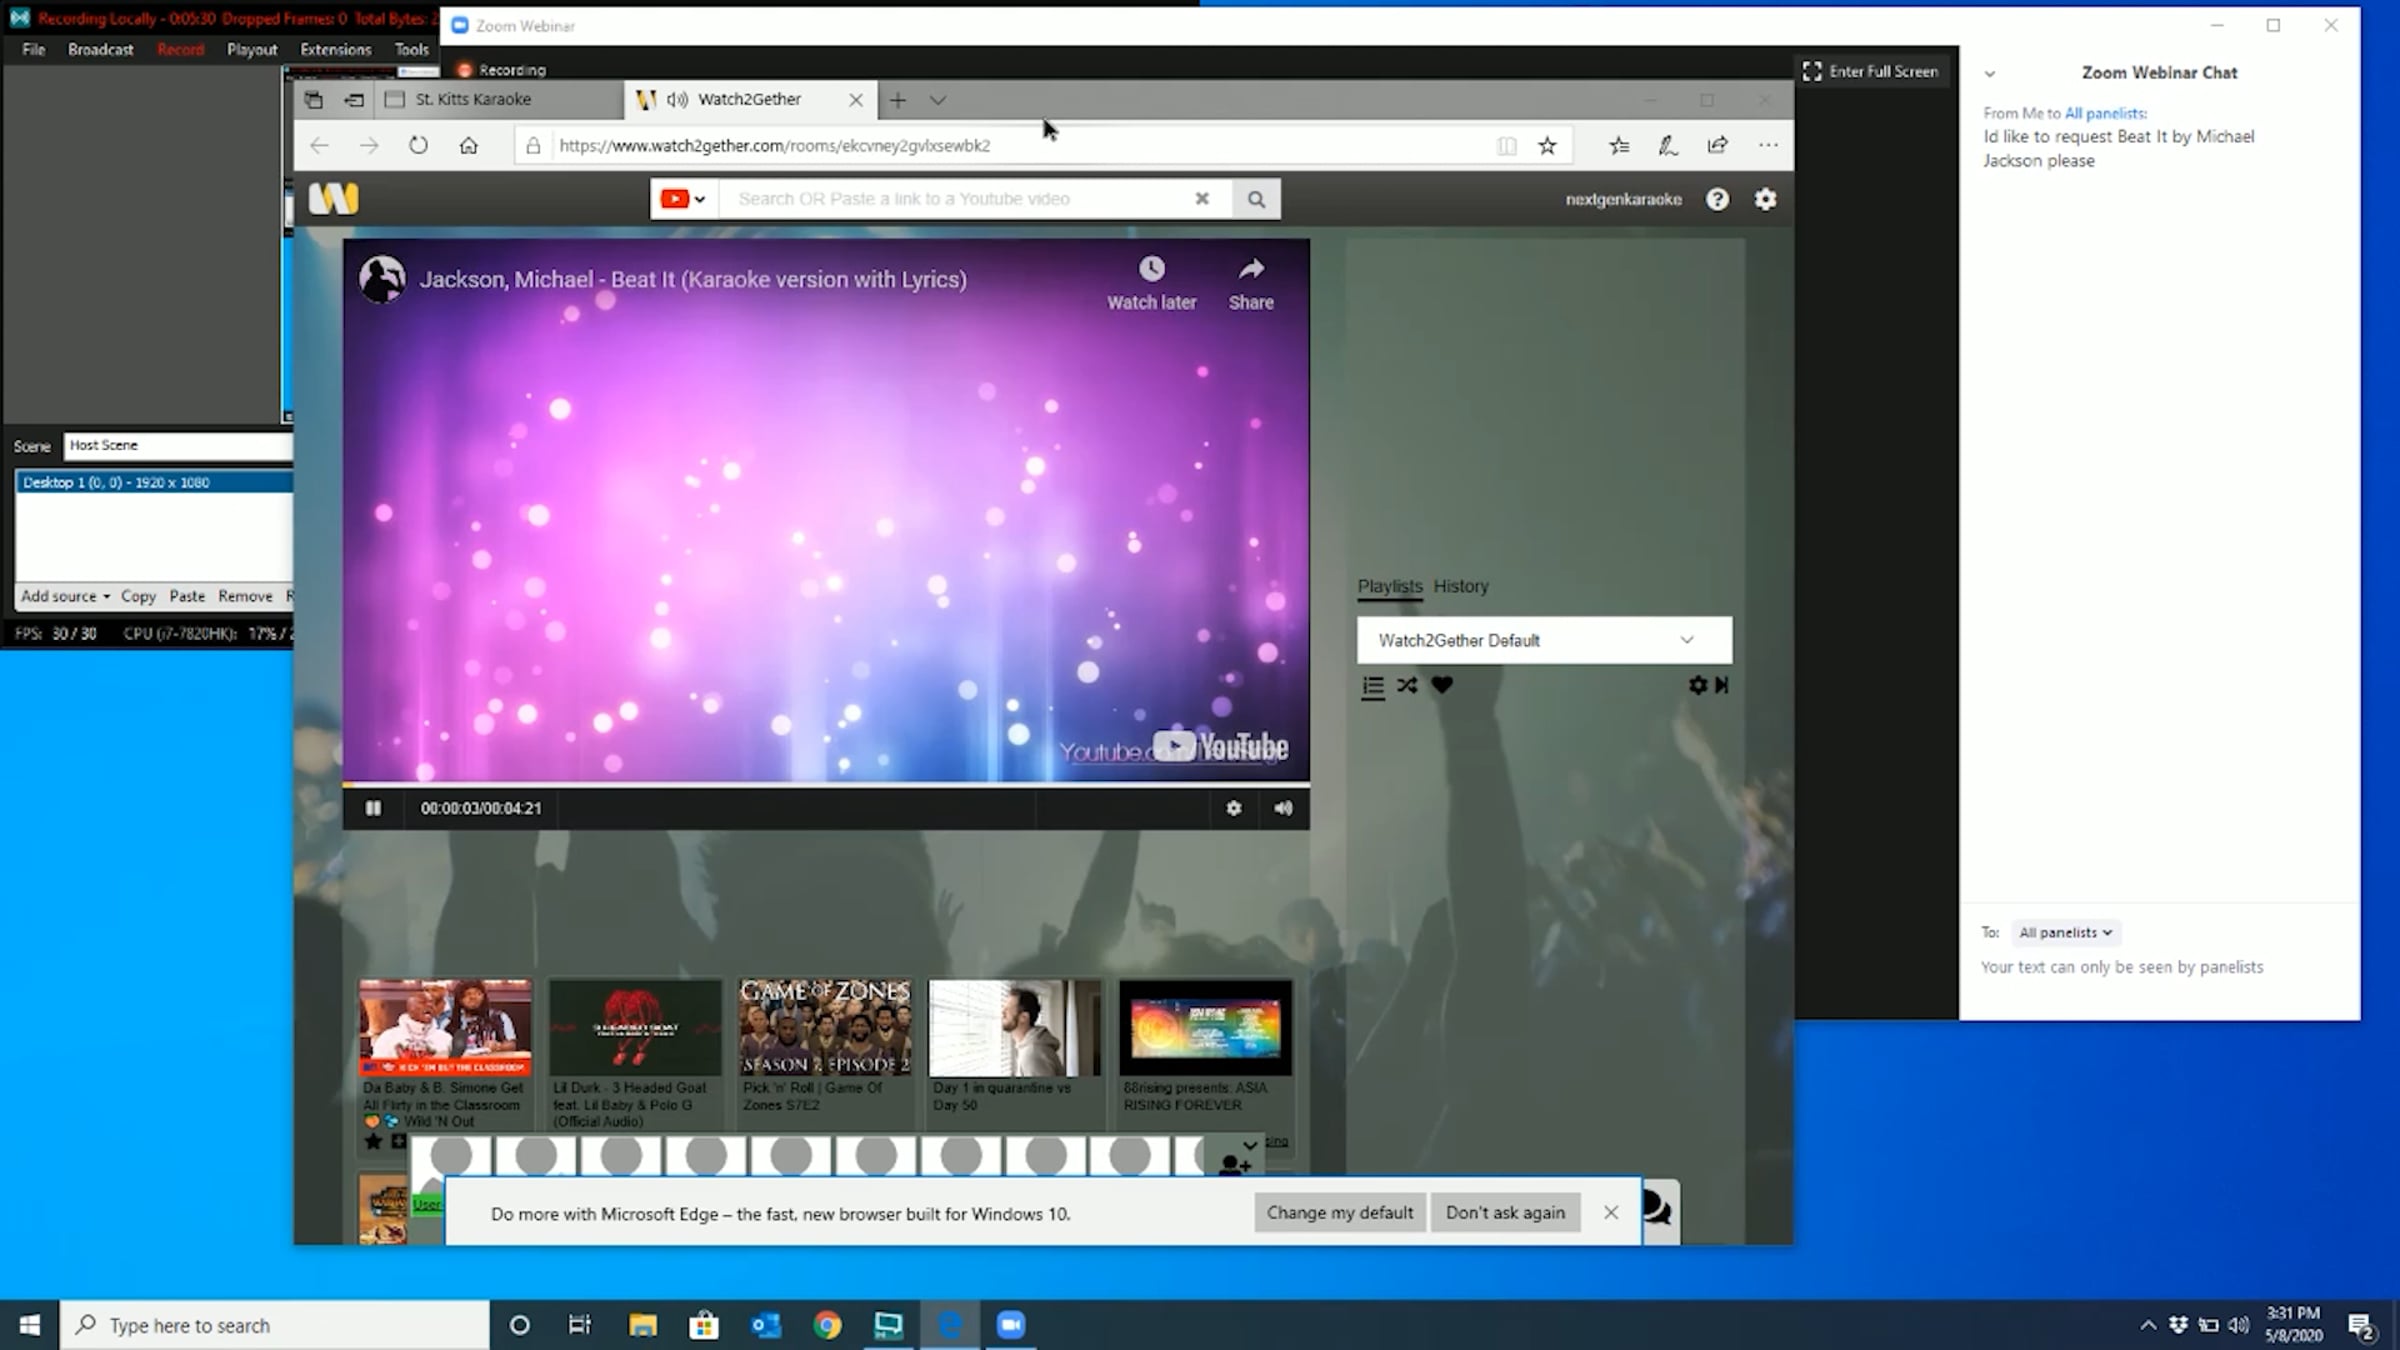The width and height of the screenshot is (2400, 1350).
Task: Open Watch2Gether room settings gear
Action: pos(1765,199)
